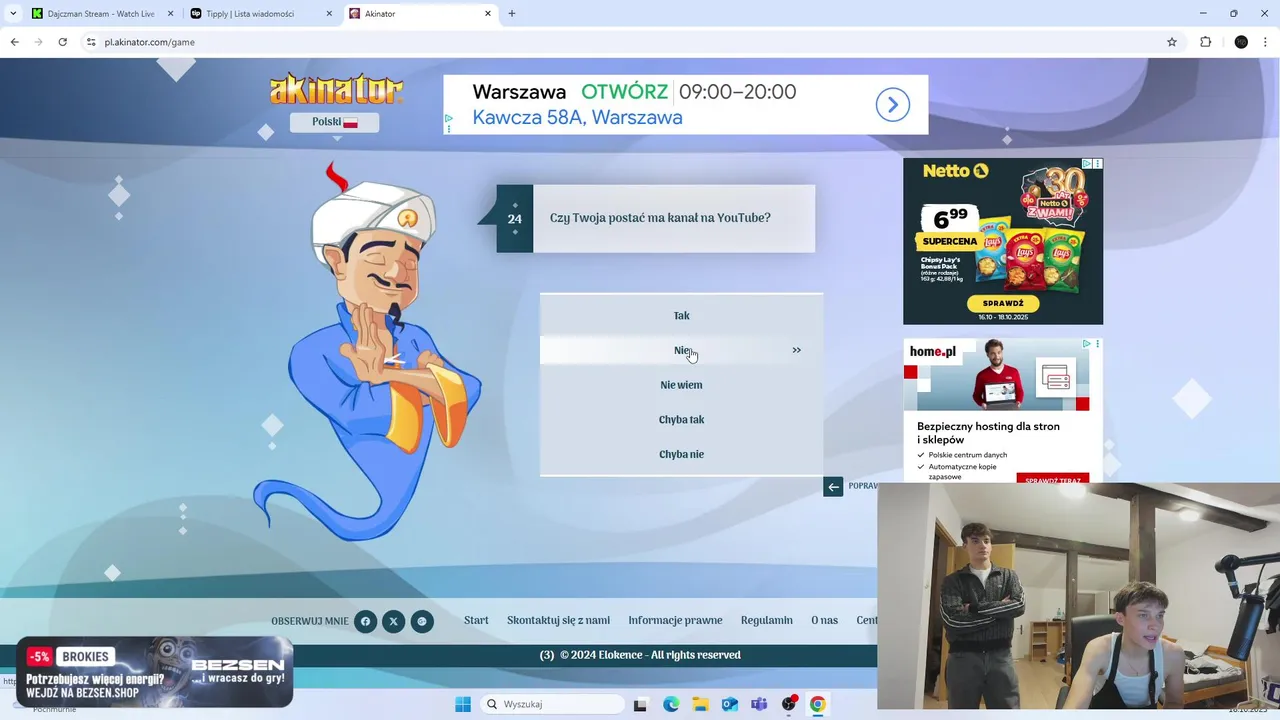The width and height of the screenshot is (1280, 720).
Task: Open the Windows Start menu
Action: point(462,704)
